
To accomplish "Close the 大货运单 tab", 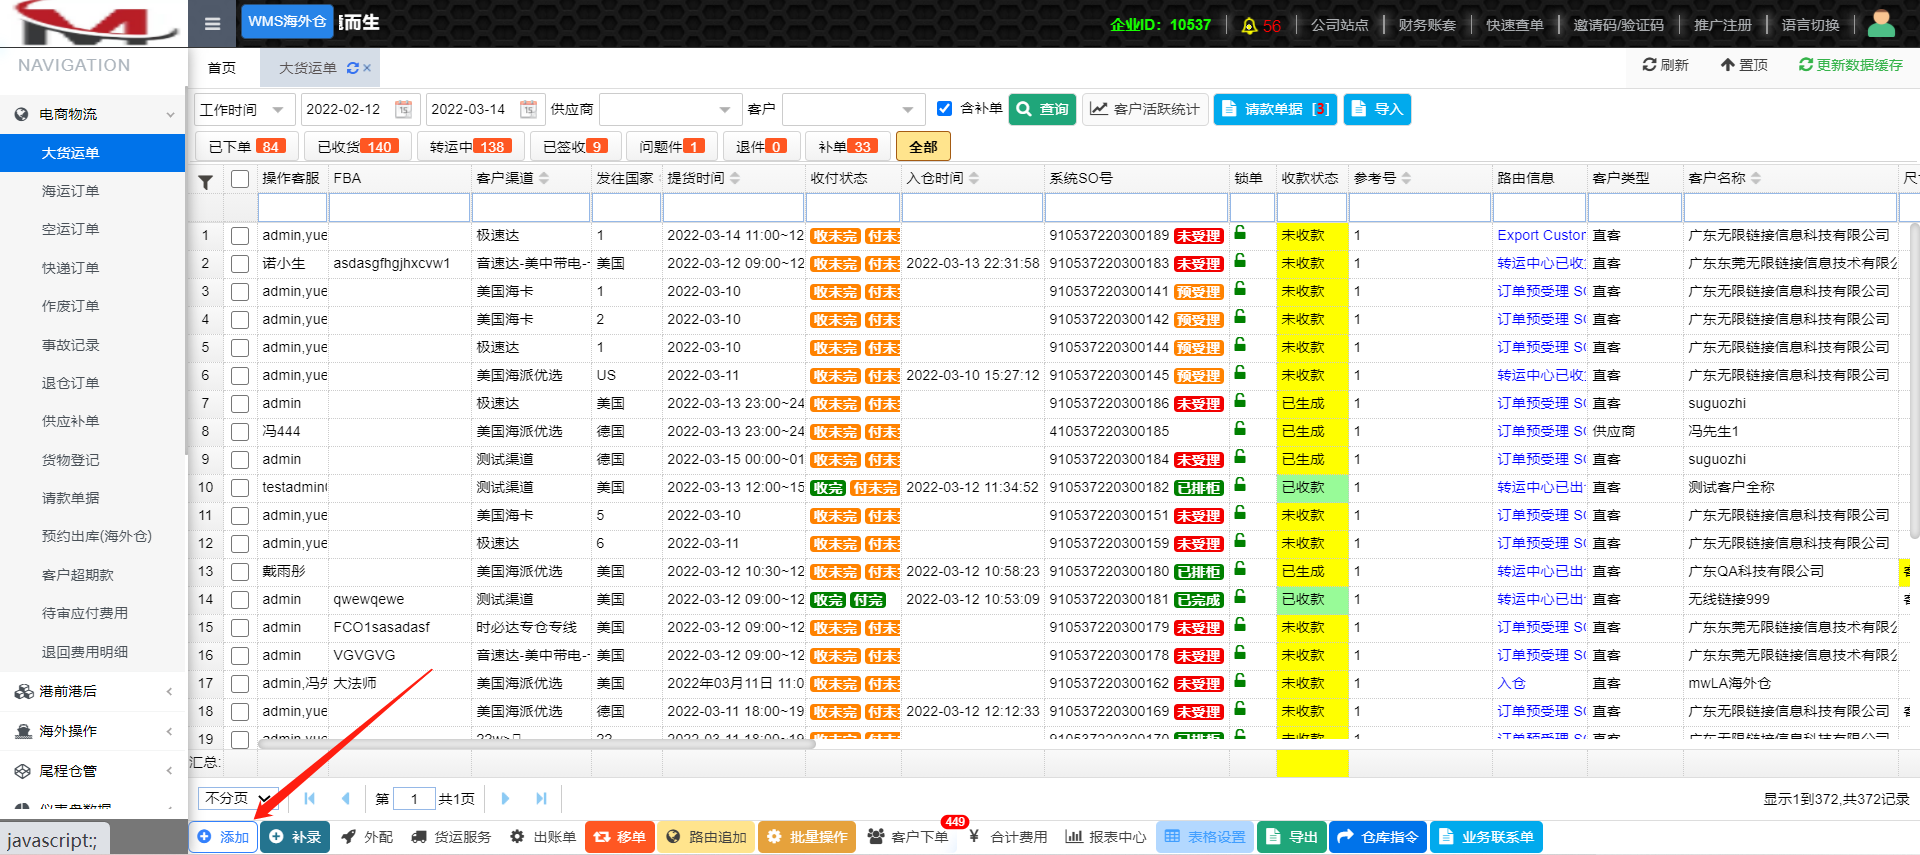I will tap(367, 68).
